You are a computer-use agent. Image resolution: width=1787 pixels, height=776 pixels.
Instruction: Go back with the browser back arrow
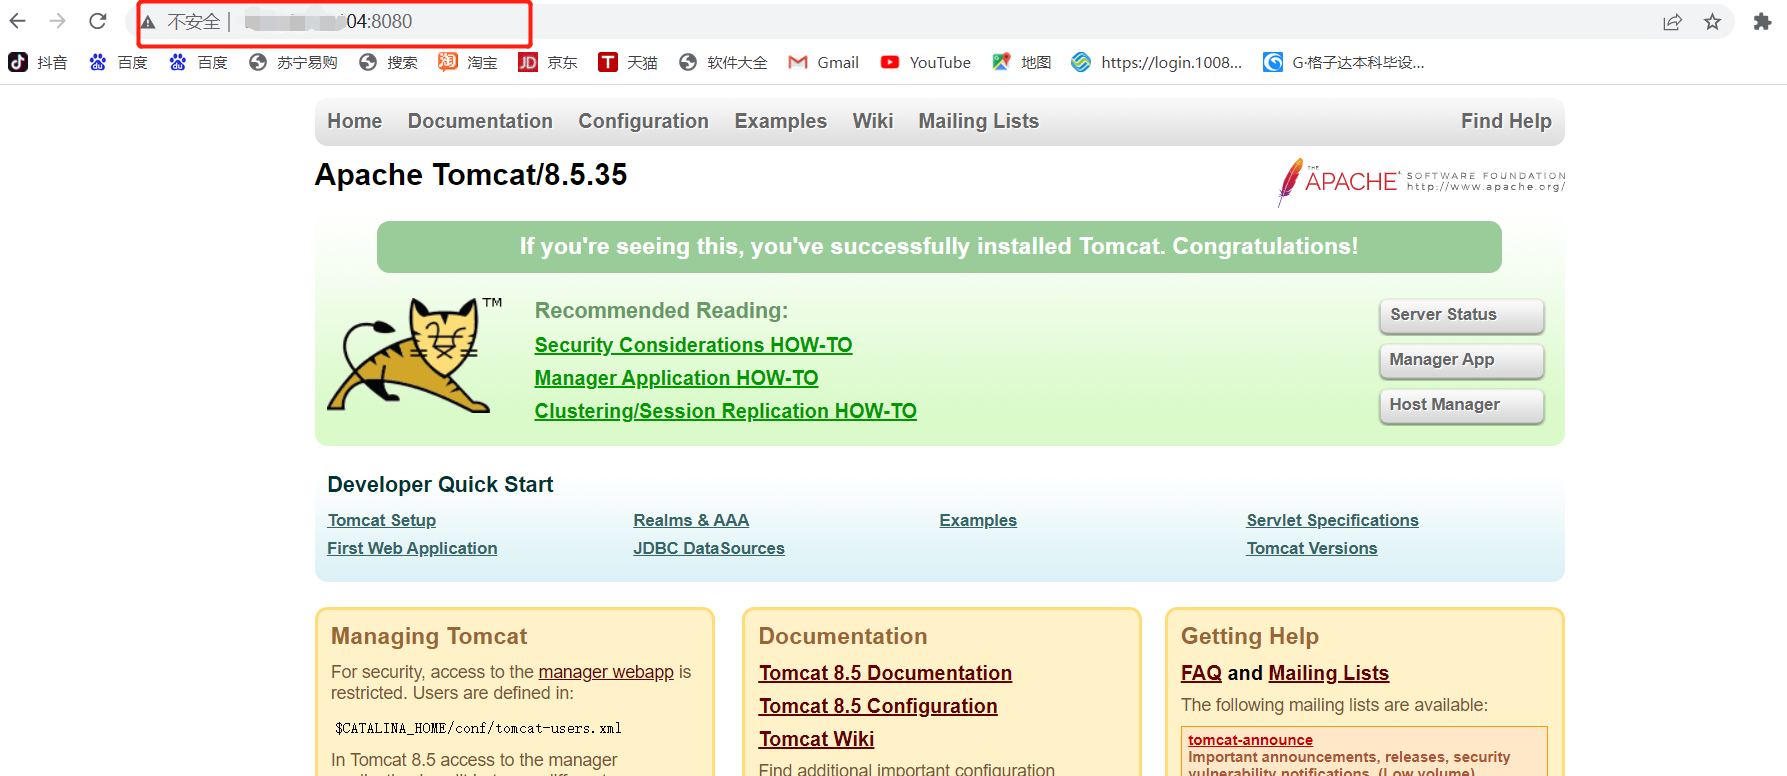[18, 21]
